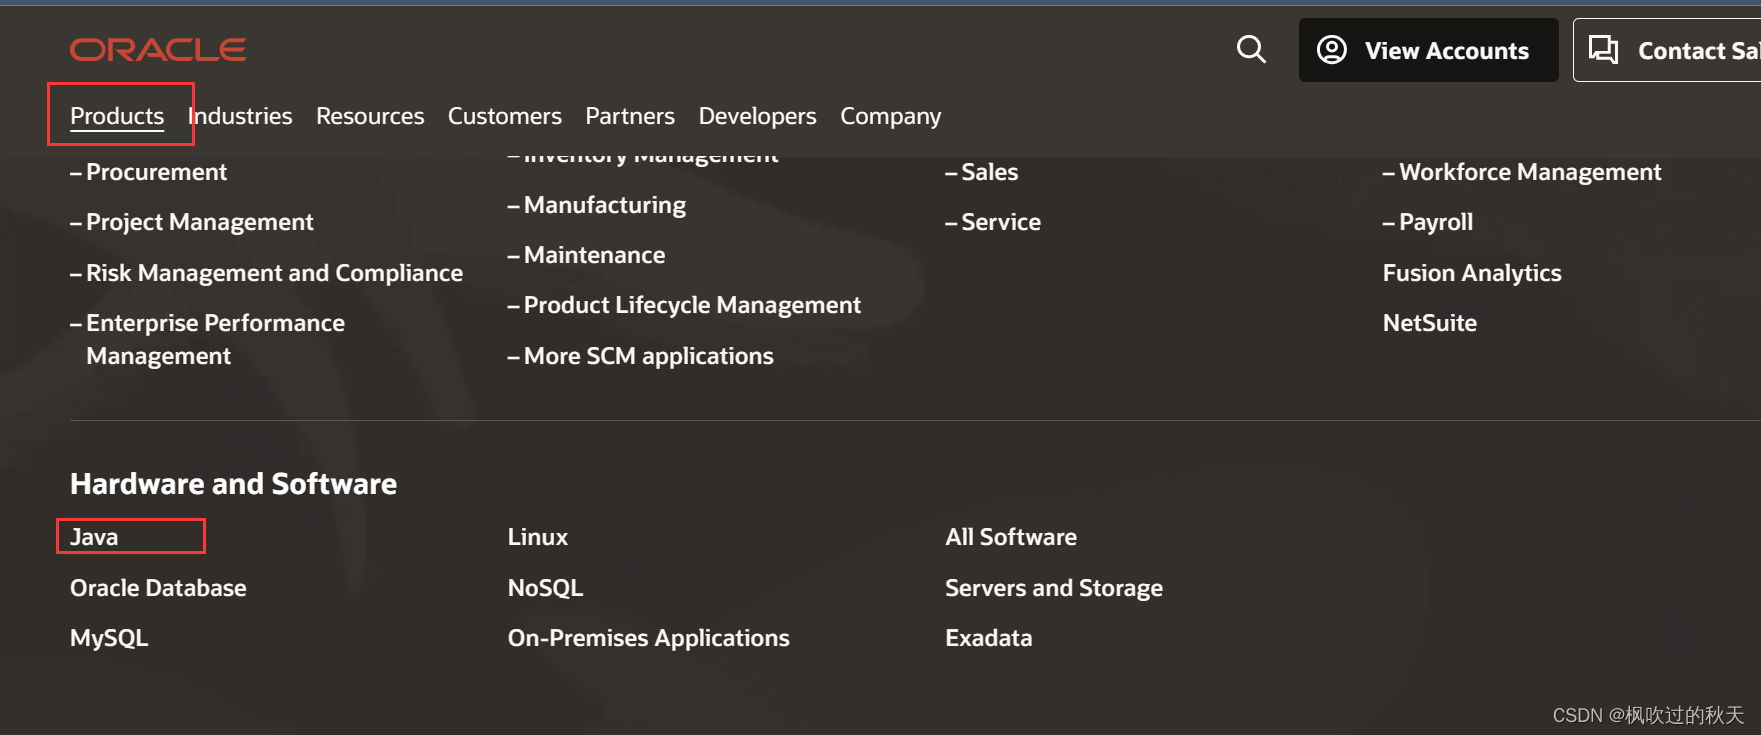Open Fusion Analytics

1472,273
